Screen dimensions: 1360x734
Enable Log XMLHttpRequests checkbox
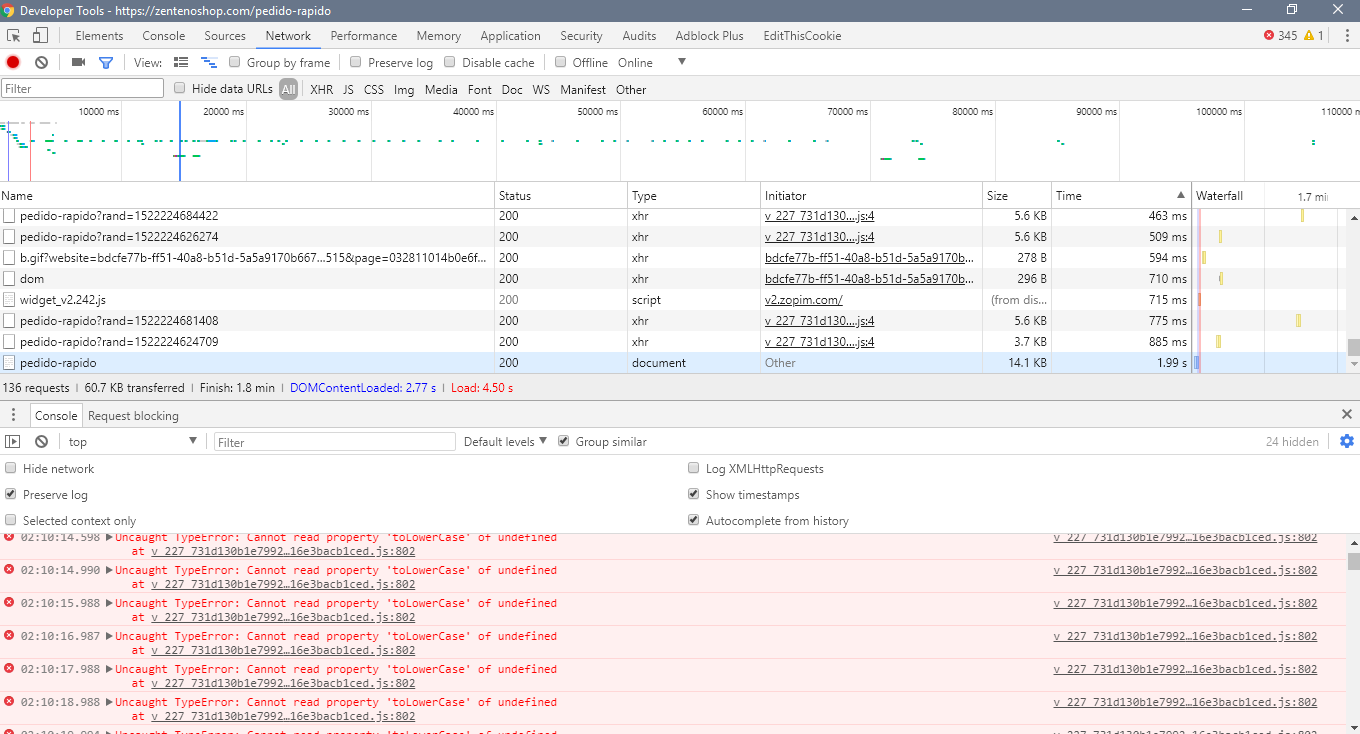694,468
